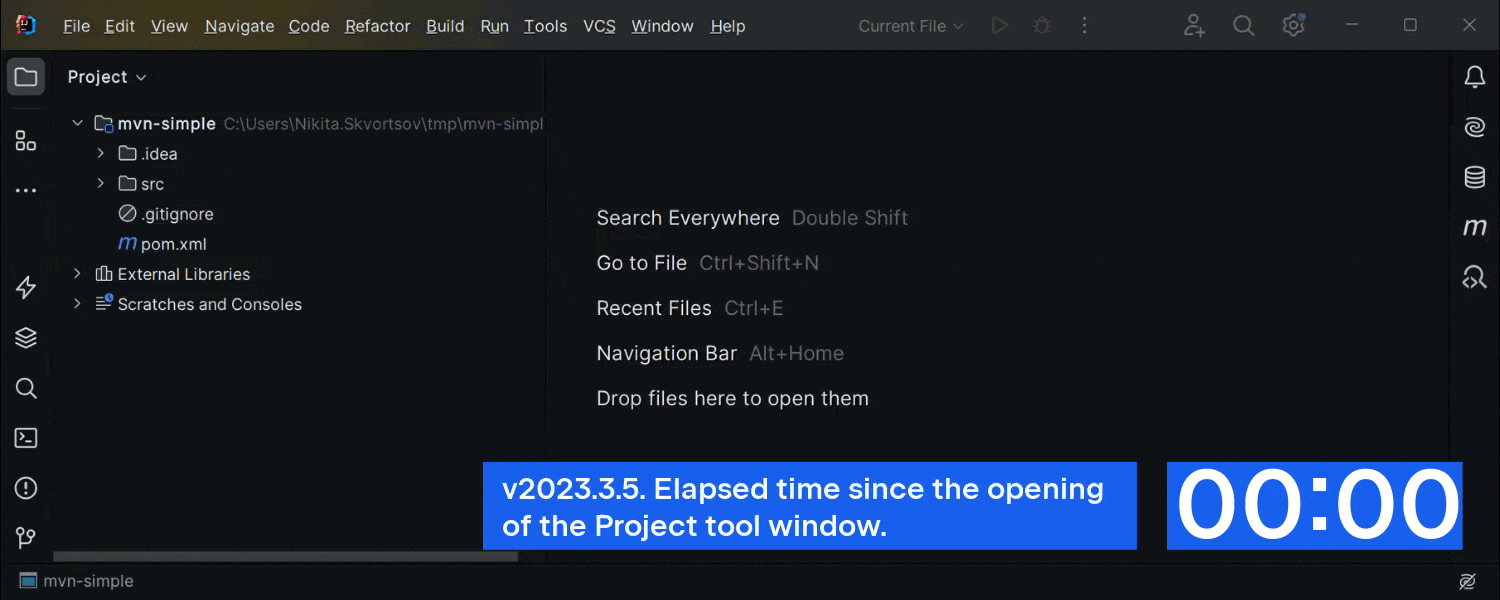The image size is (1500, 600).
Task: Expand the .idea folder
Action: 101,154
